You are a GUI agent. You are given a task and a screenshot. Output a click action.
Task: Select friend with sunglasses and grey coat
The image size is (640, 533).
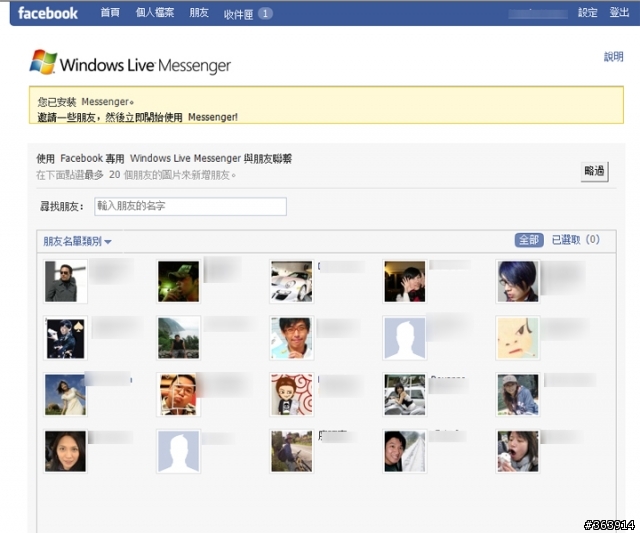click(65, 281)
